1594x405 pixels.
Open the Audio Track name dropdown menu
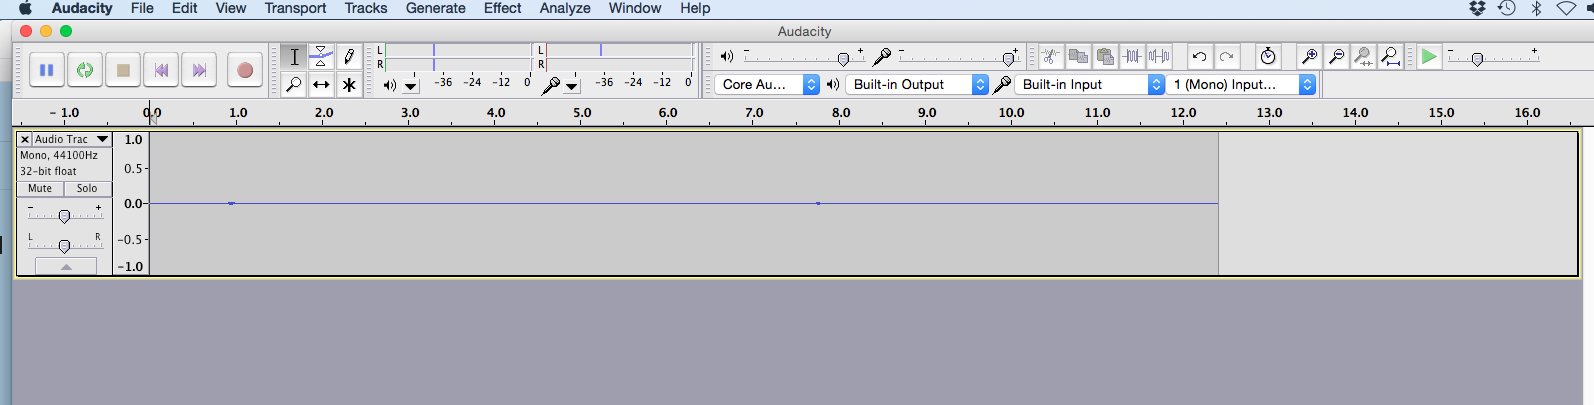click(72, 139)
